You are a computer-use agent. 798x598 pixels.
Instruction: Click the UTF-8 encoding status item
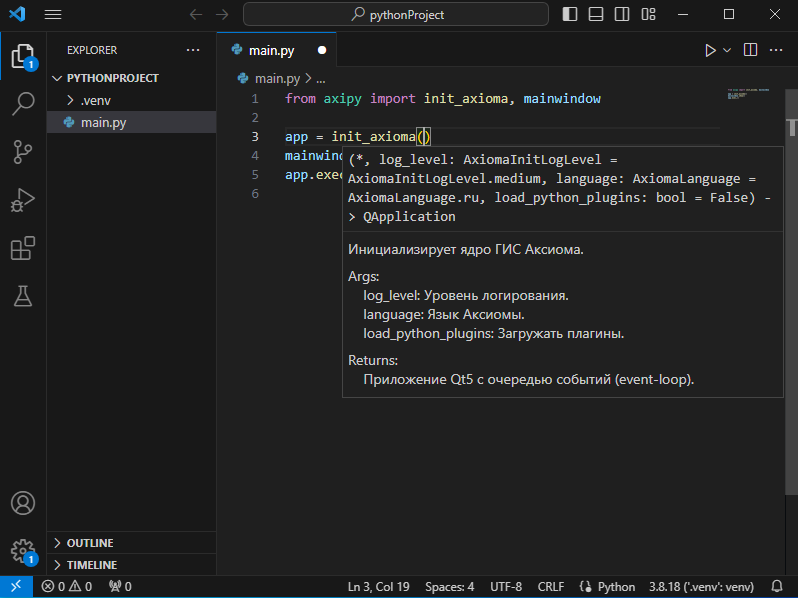coord(506,586)
